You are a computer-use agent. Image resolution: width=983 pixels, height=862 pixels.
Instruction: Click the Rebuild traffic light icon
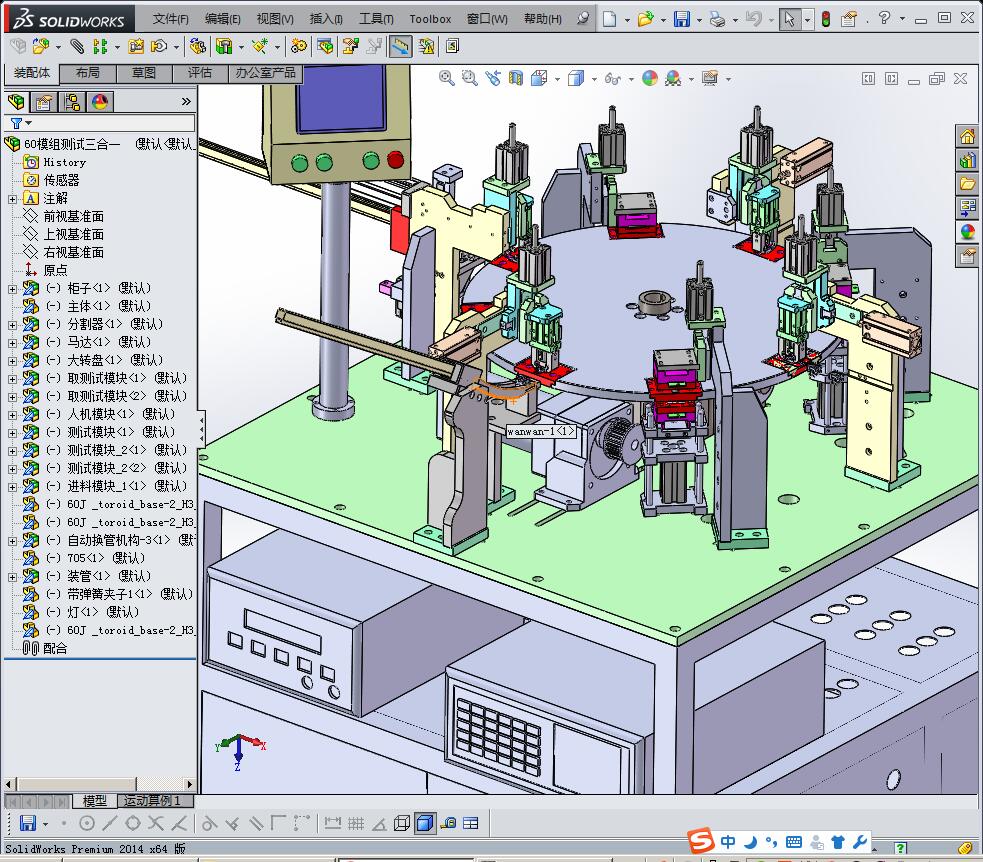pyautogui.click(x=825, y=19)
